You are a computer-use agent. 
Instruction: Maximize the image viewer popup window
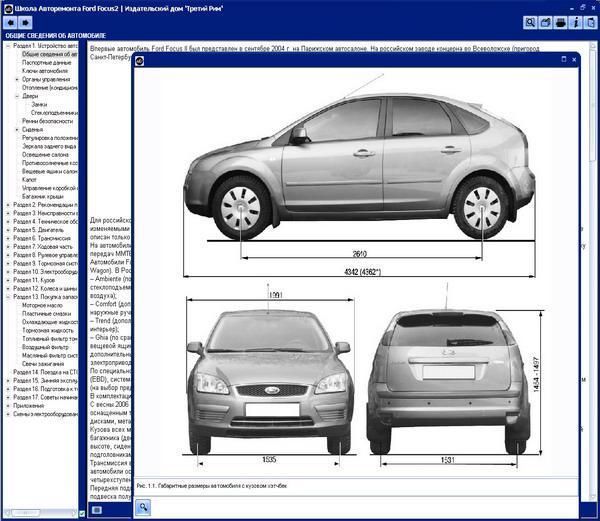point(564,59)
